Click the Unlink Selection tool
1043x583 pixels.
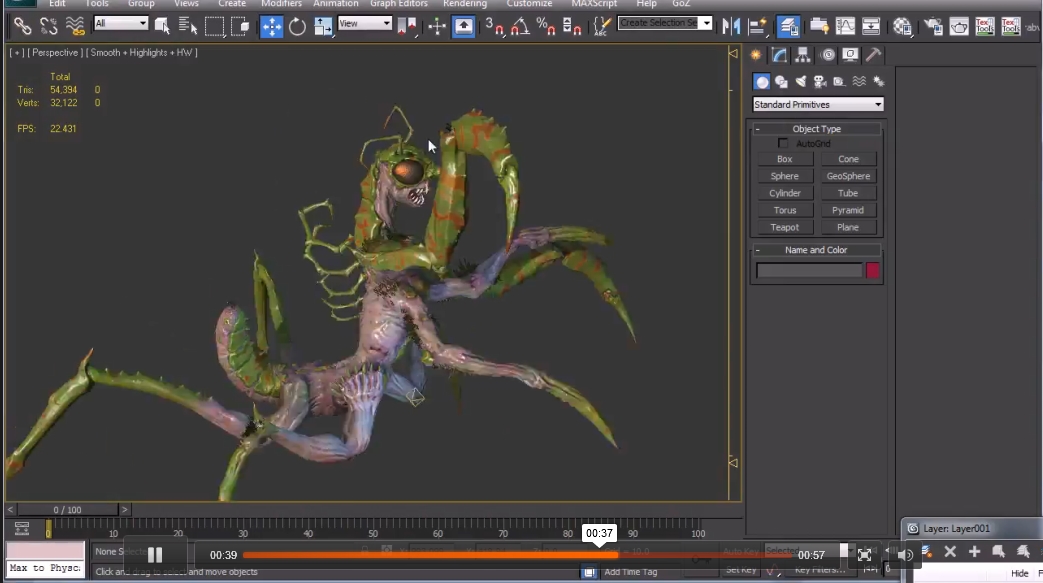[x=49, y=26]
